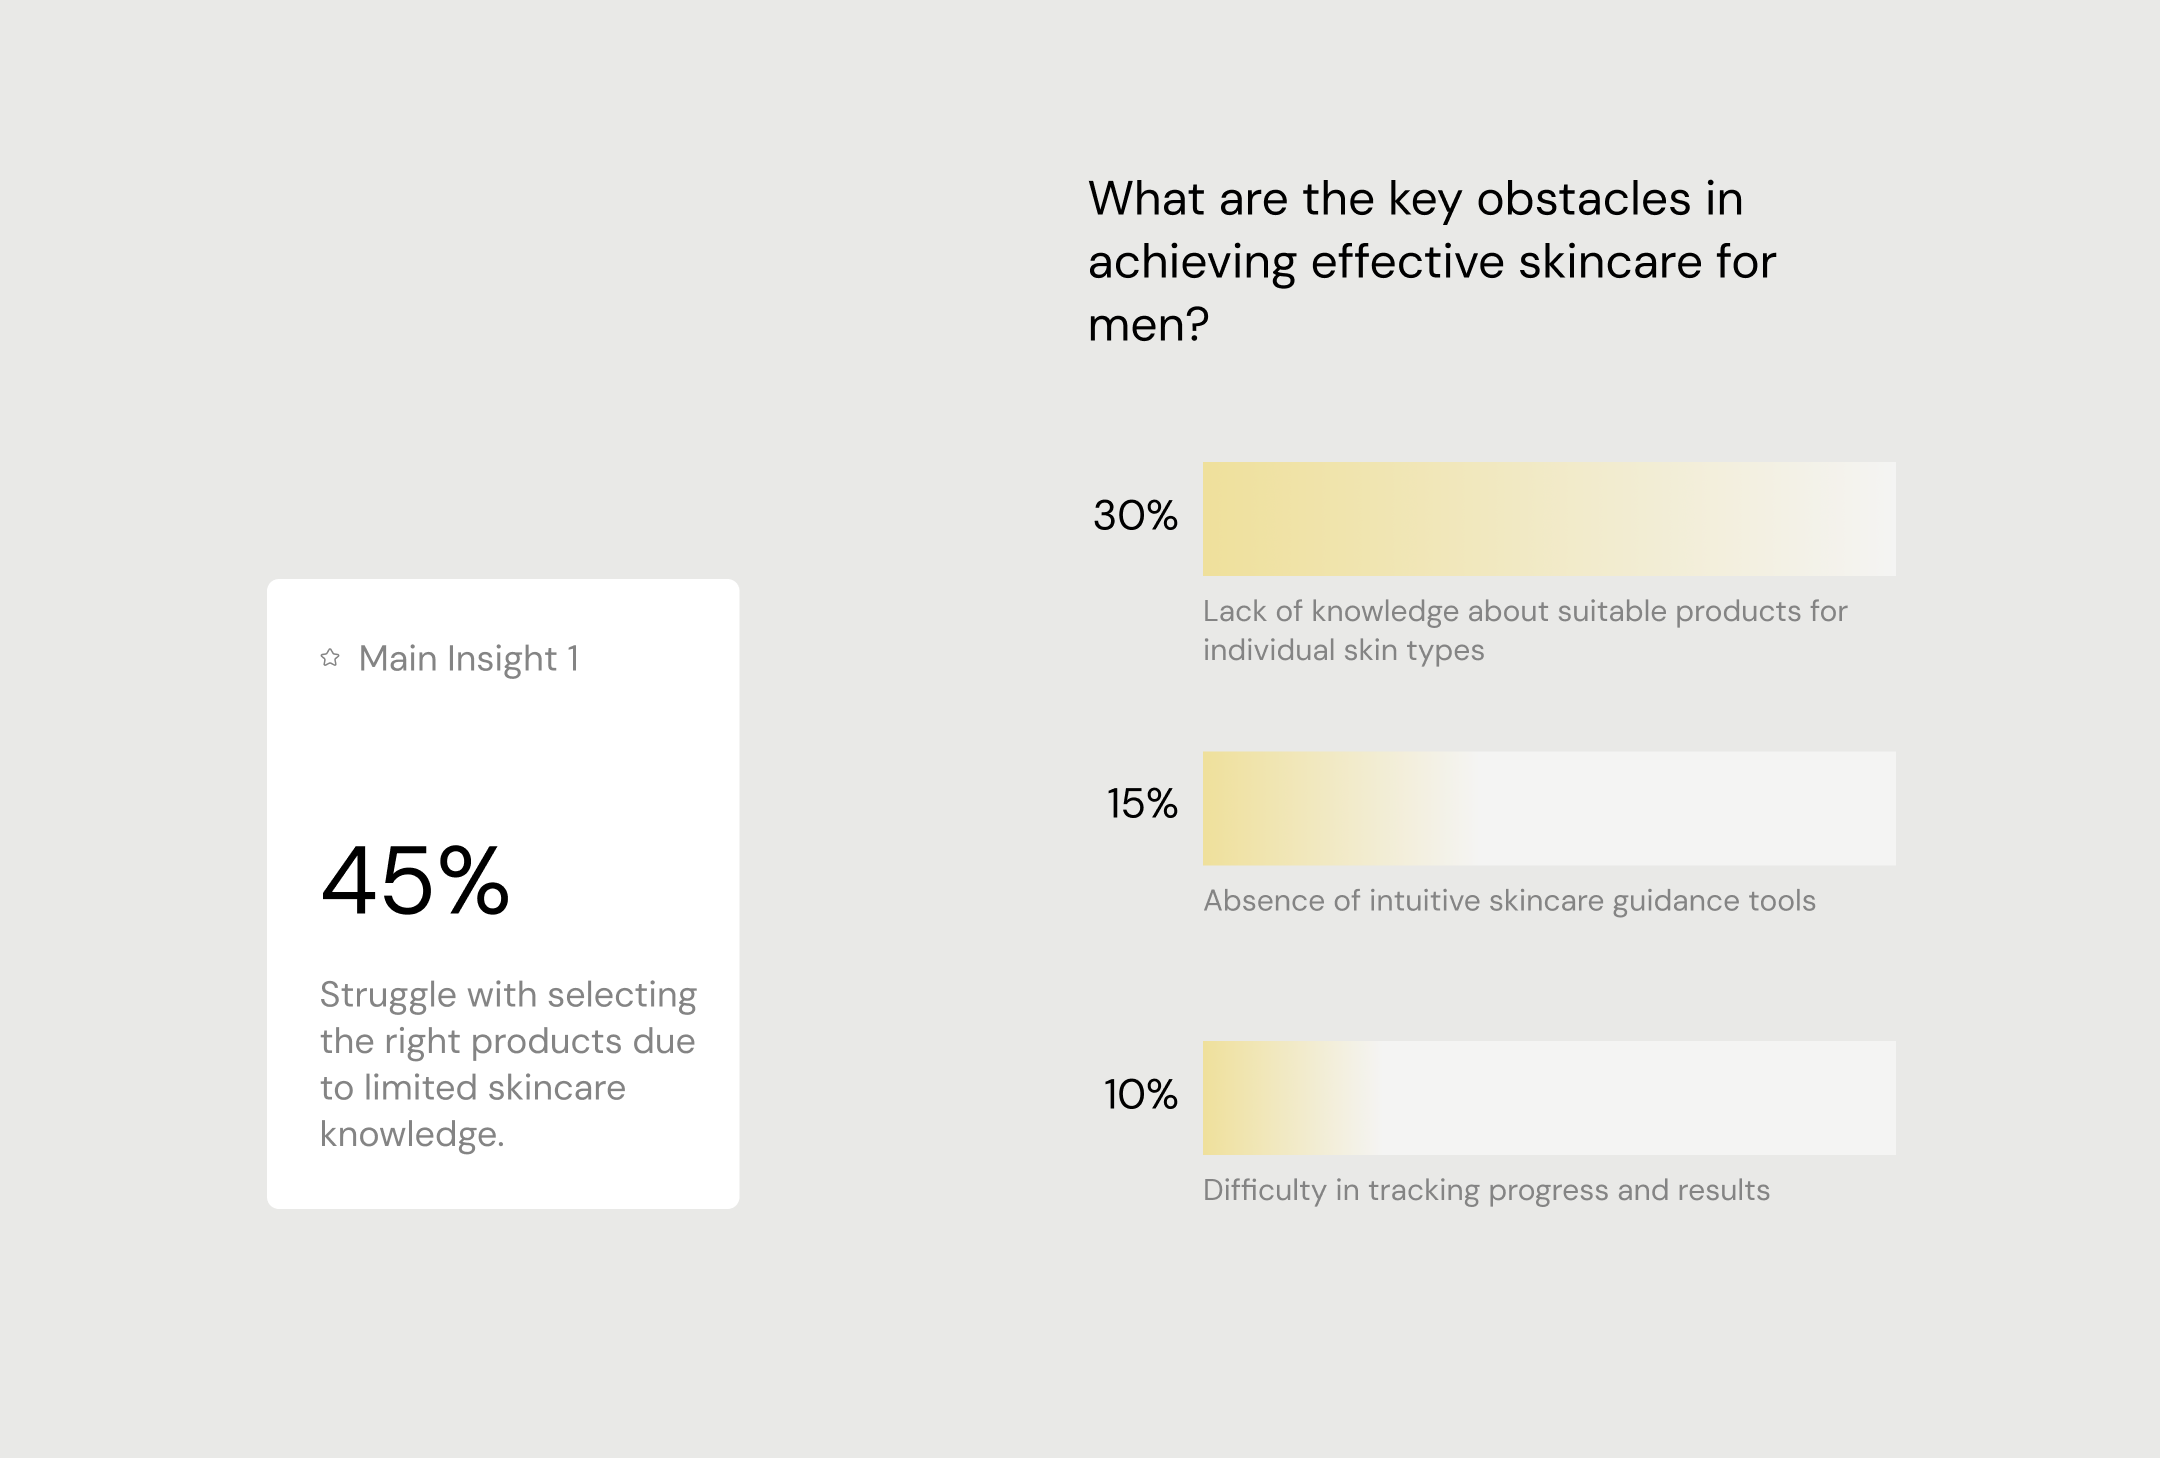Viewport: 2160px width, 1458px height.
Task: Click "individual skin types" caption line
Action: pyautogui.click(x=1343, y=650)
